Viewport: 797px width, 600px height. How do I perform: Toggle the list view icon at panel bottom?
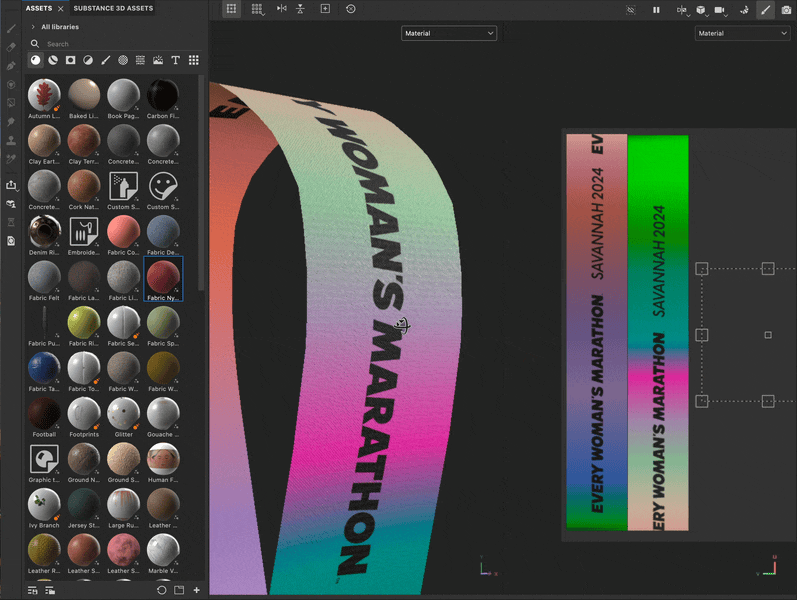(50, 590)
